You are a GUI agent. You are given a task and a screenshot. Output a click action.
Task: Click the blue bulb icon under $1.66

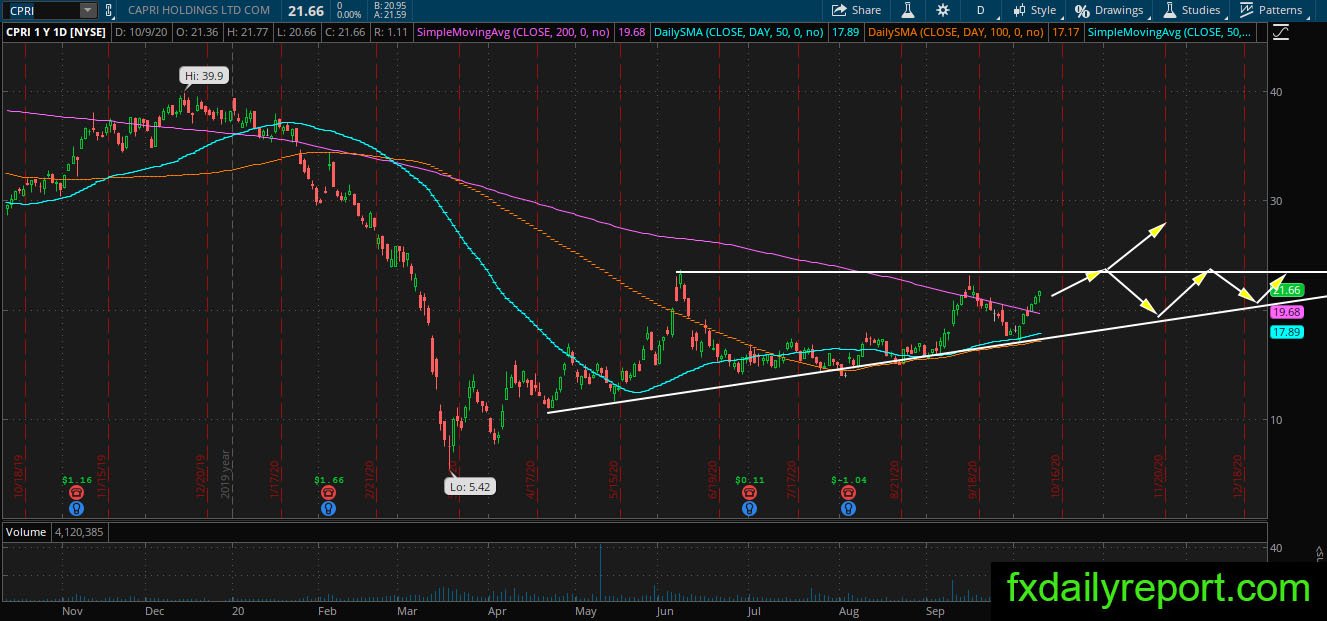(327, 508)
